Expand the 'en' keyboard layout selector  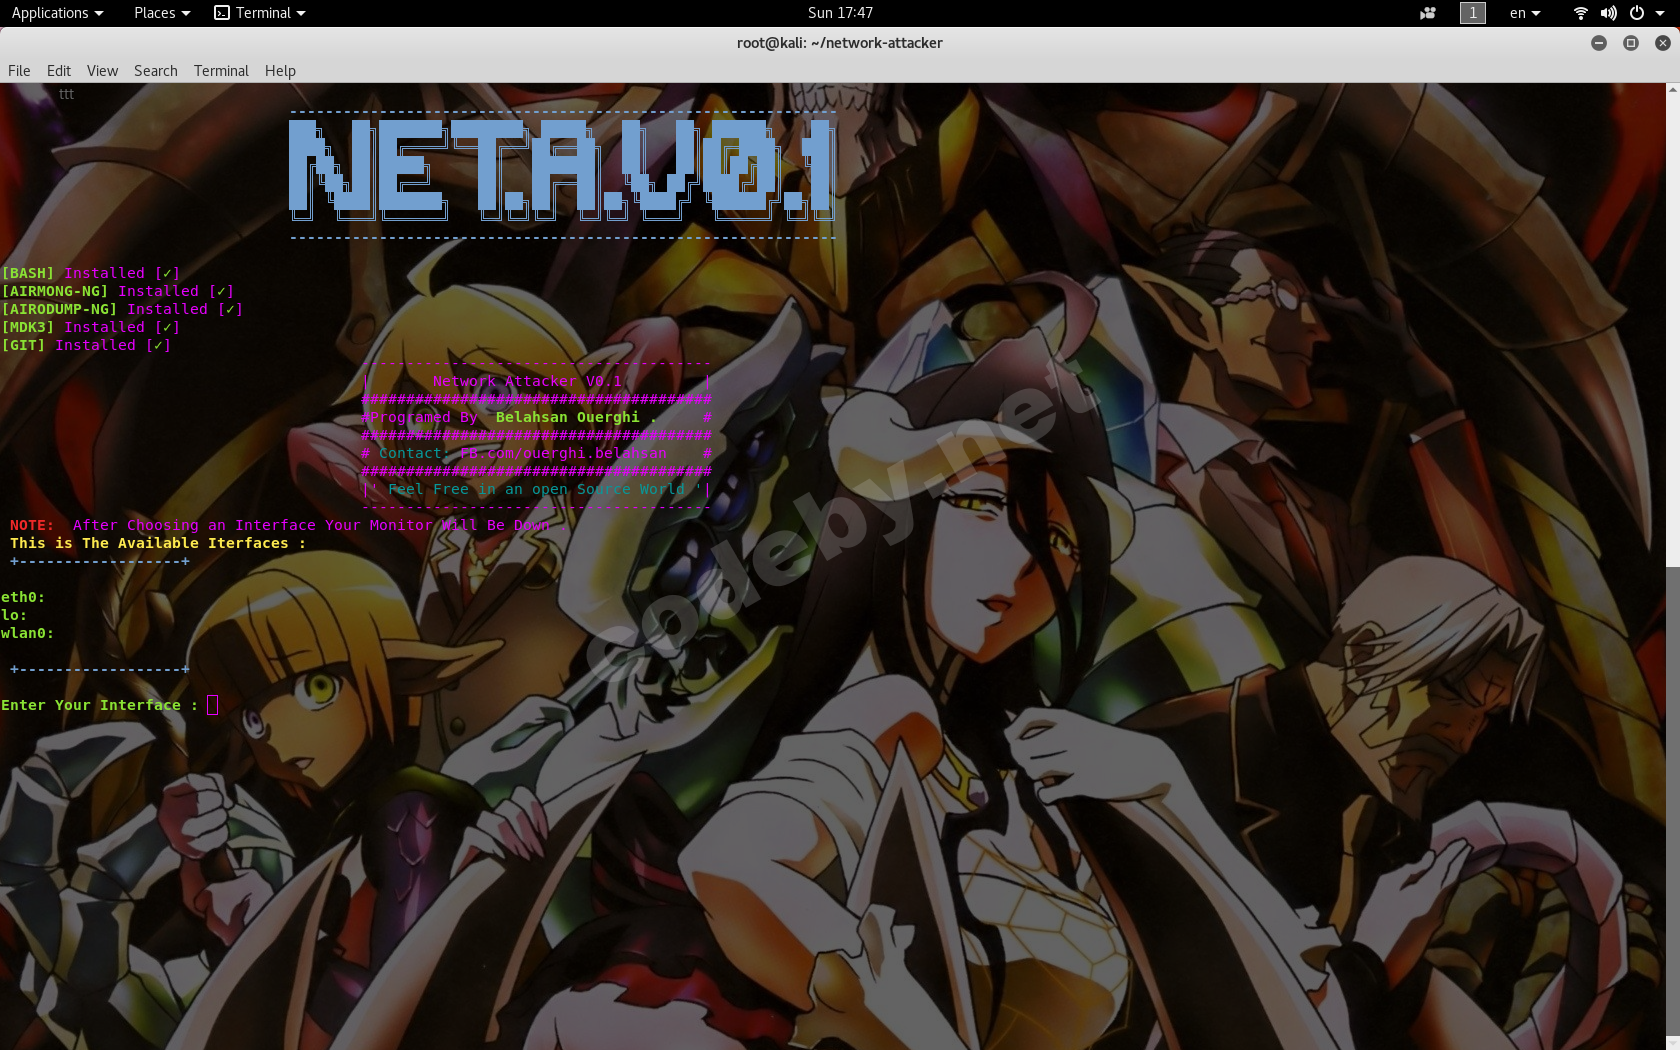coord(1524,13)
